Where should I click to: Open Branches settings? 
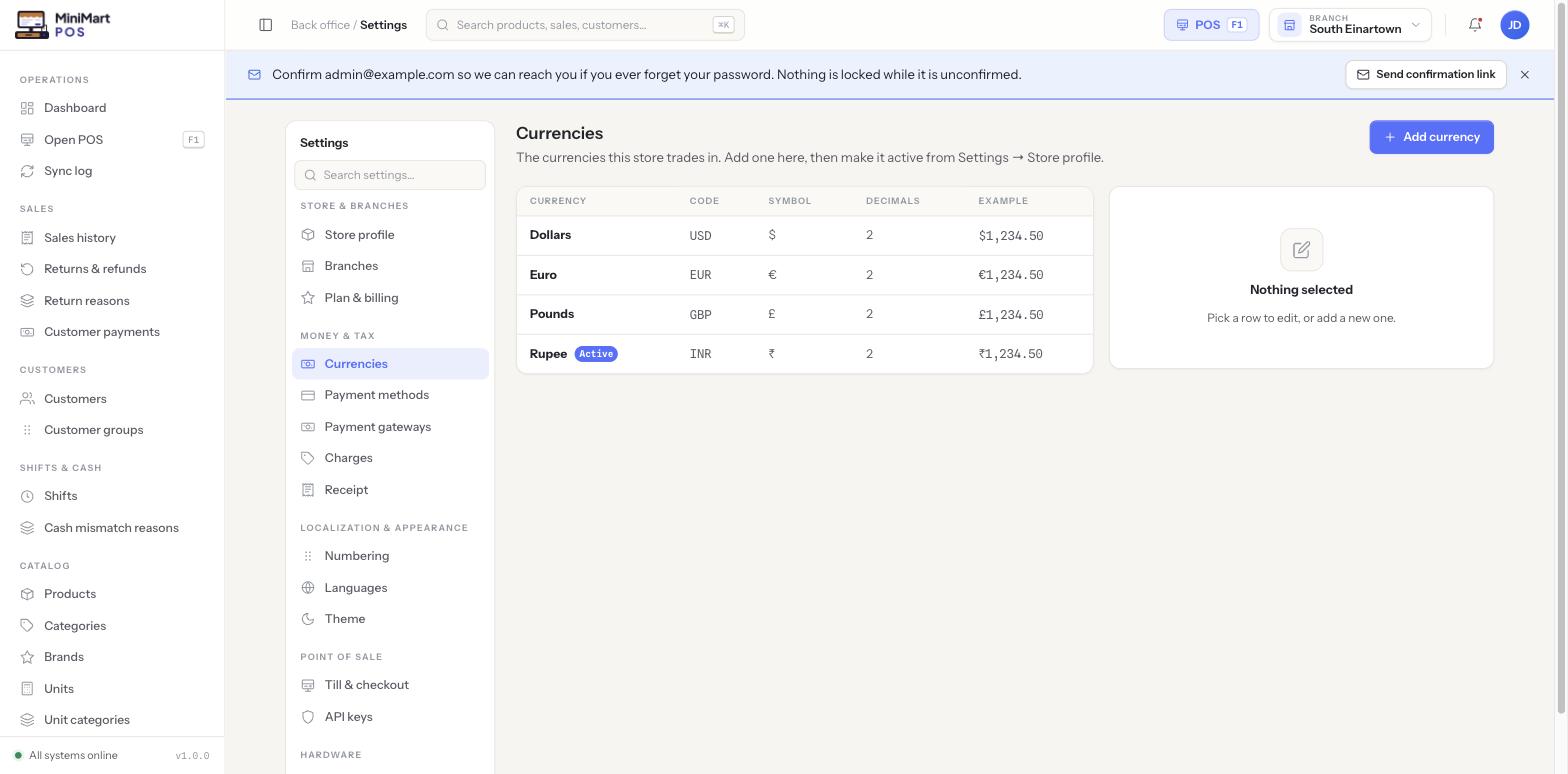(390, 266)
